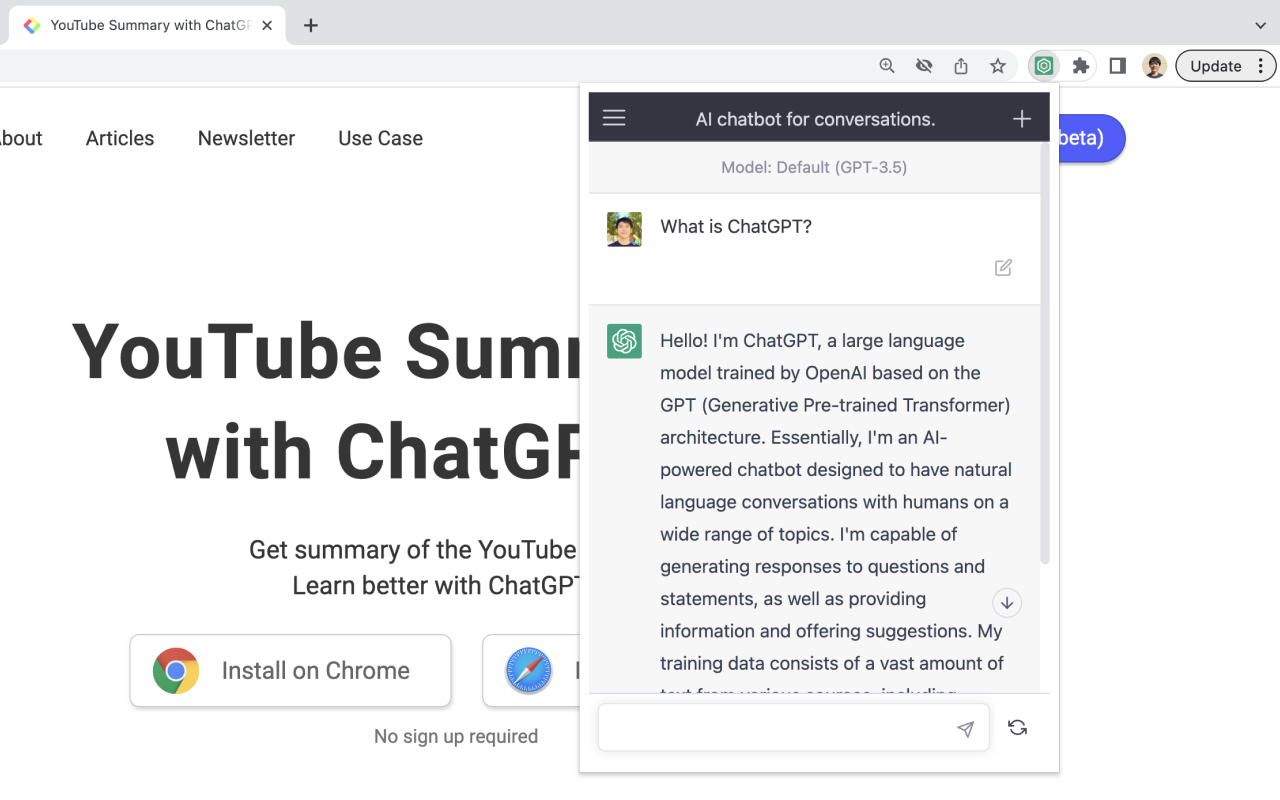The width and height of the screenshot is (1280, 800).
Task: Bookmark this page with the star
Action: point(998,65)
